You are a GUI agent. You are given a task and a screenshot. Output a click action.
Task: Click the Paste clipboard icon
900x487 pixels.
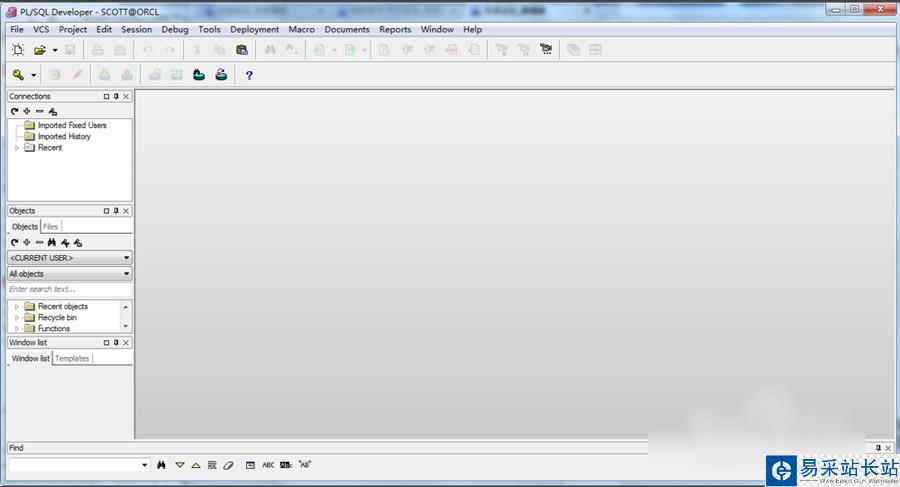(x=241, y=49)
